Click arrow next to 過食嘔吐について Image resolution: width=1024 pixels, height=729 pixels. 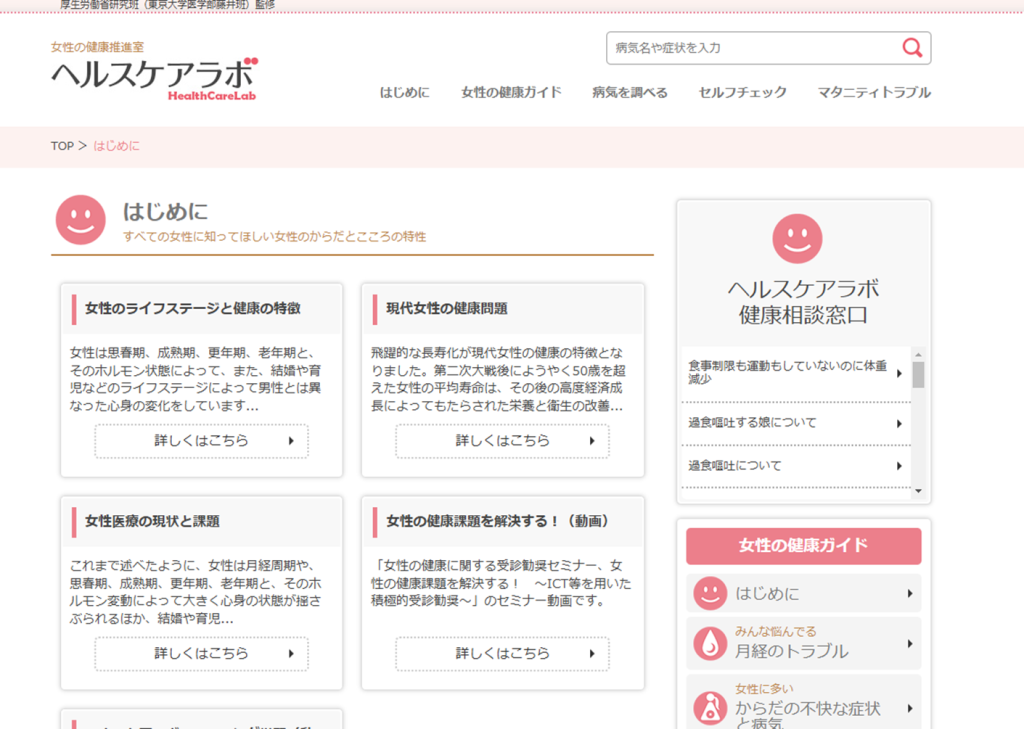899,466
